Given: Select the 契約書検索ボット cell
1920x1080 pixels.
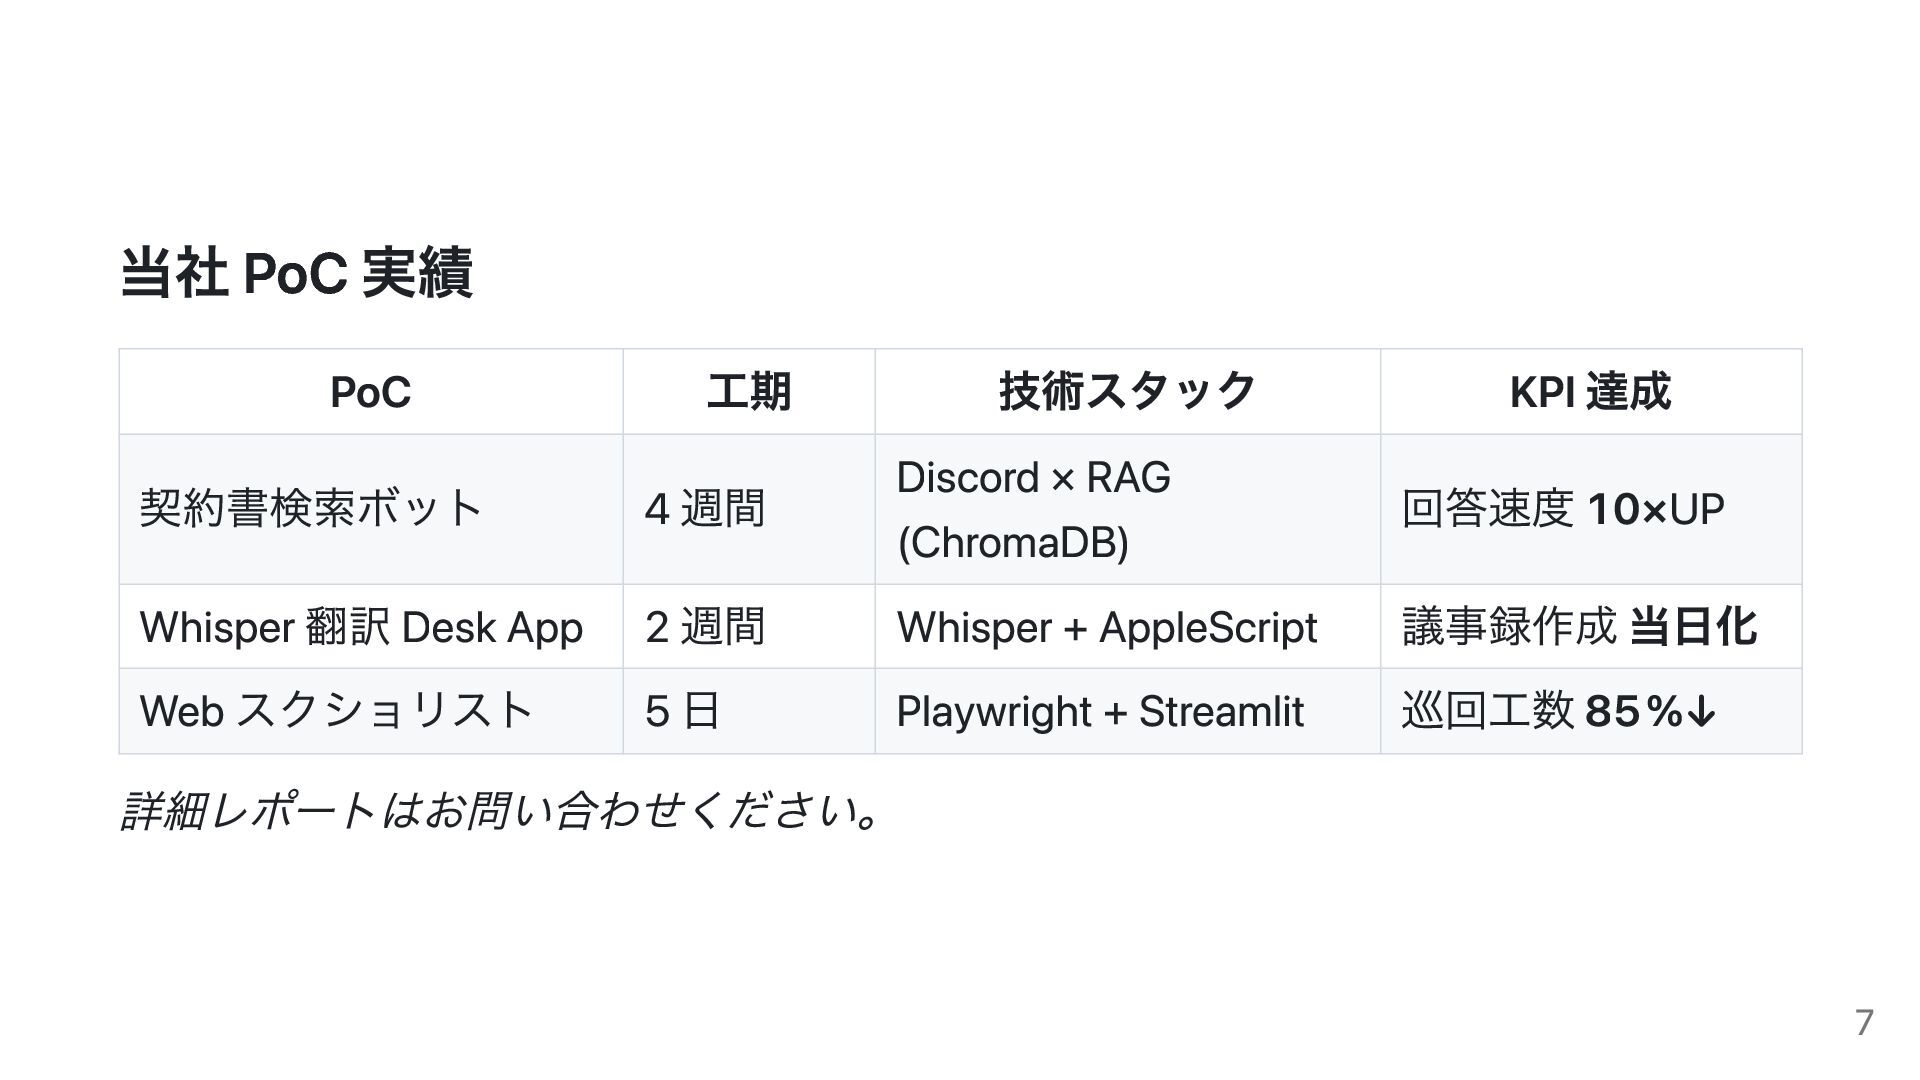Looking at the screenshot, I should (371, 509).
